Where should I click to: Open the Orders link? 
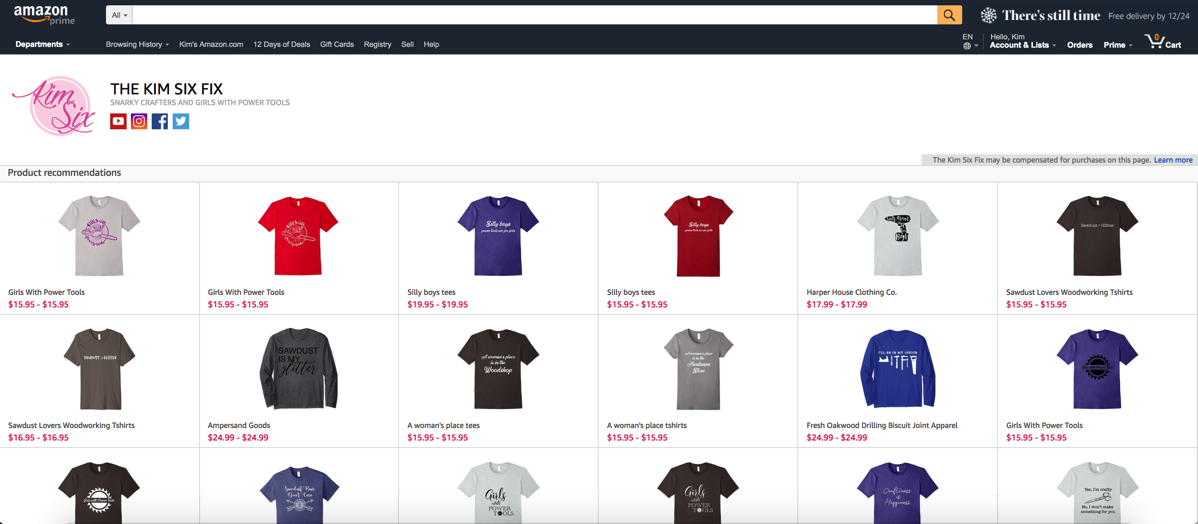1080,45
